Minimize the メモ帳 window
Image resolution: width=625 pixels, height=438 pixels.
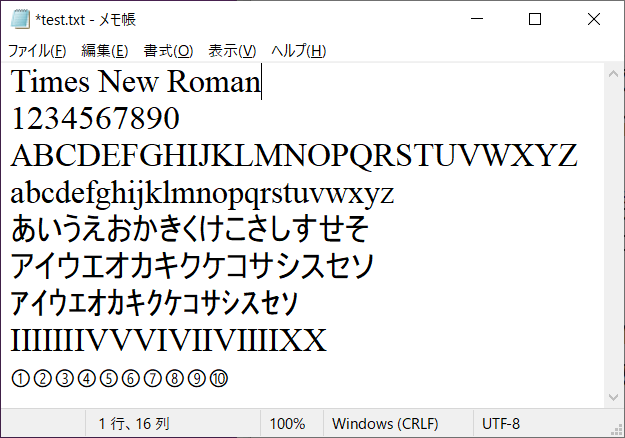point(477,19)
